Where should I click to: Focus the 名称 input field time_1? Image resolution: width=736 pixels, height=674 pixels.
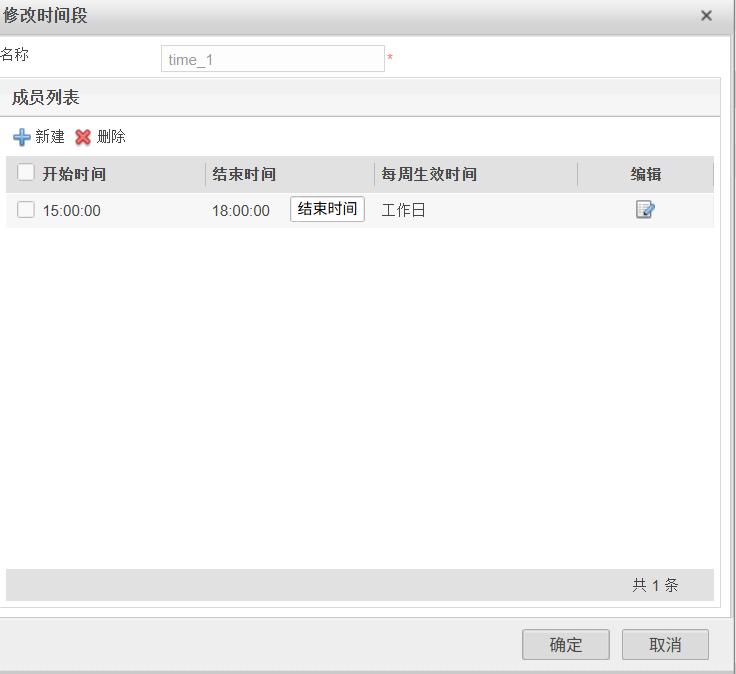tap(273, 59)
